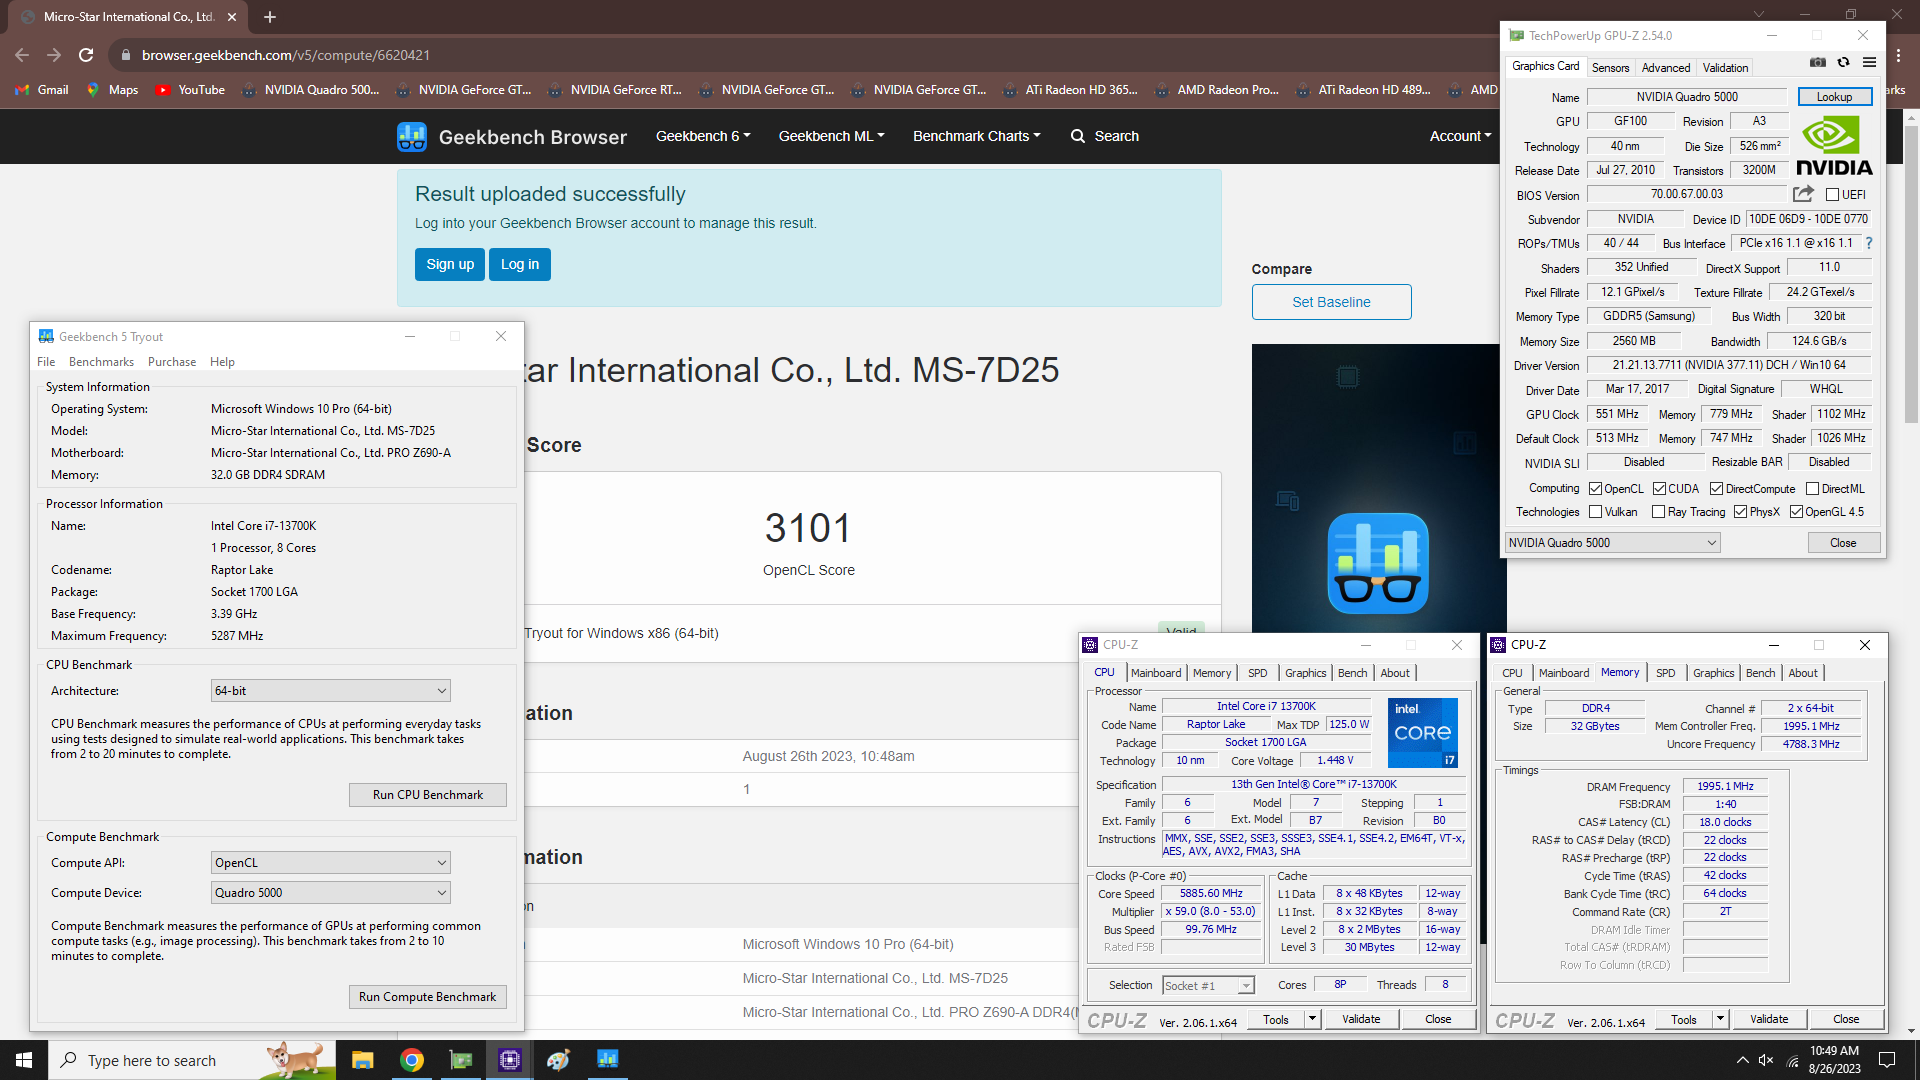Switch to SPD tab in right CPU-Z
This screenshot has height=1080, width=1920.
[x=1665, y=673]
